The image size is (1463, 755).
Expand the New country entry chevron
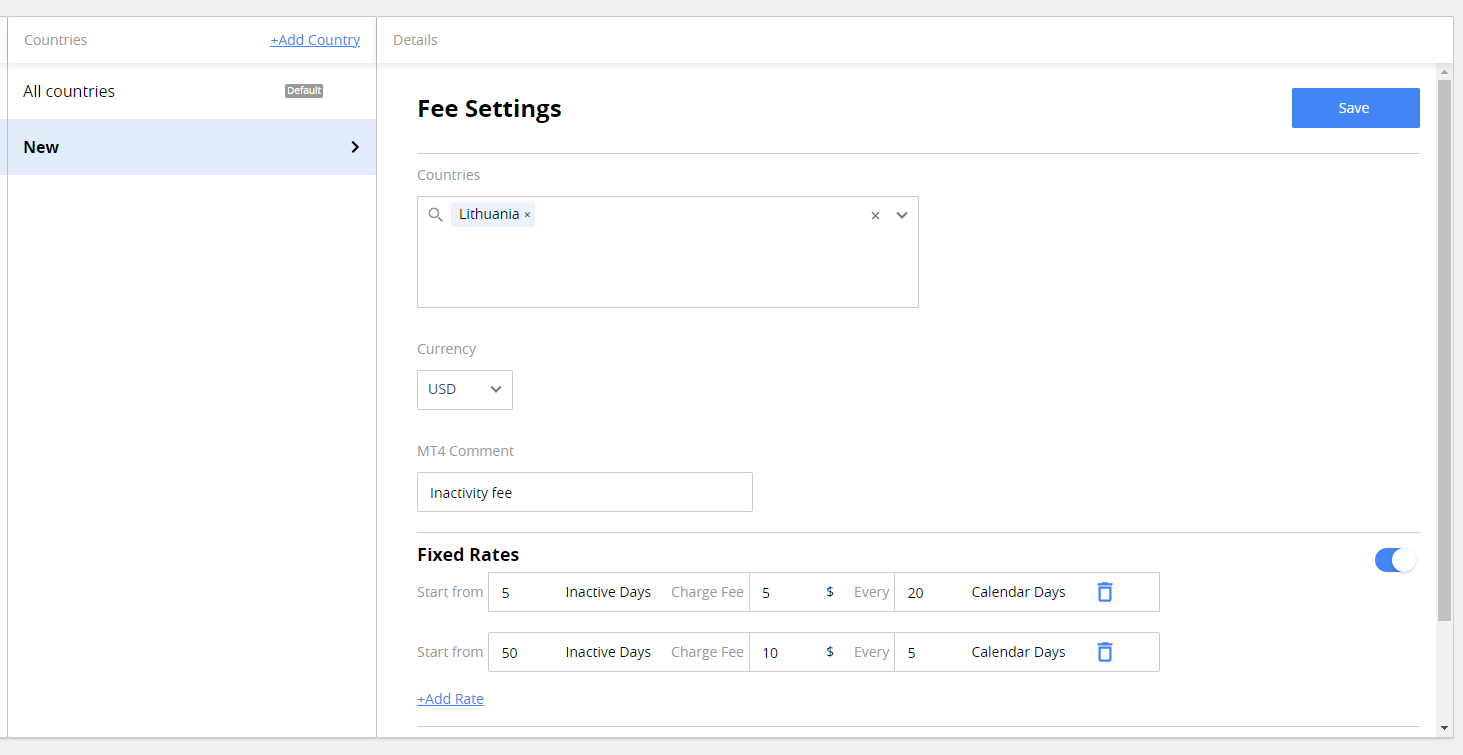pos(354,147)
